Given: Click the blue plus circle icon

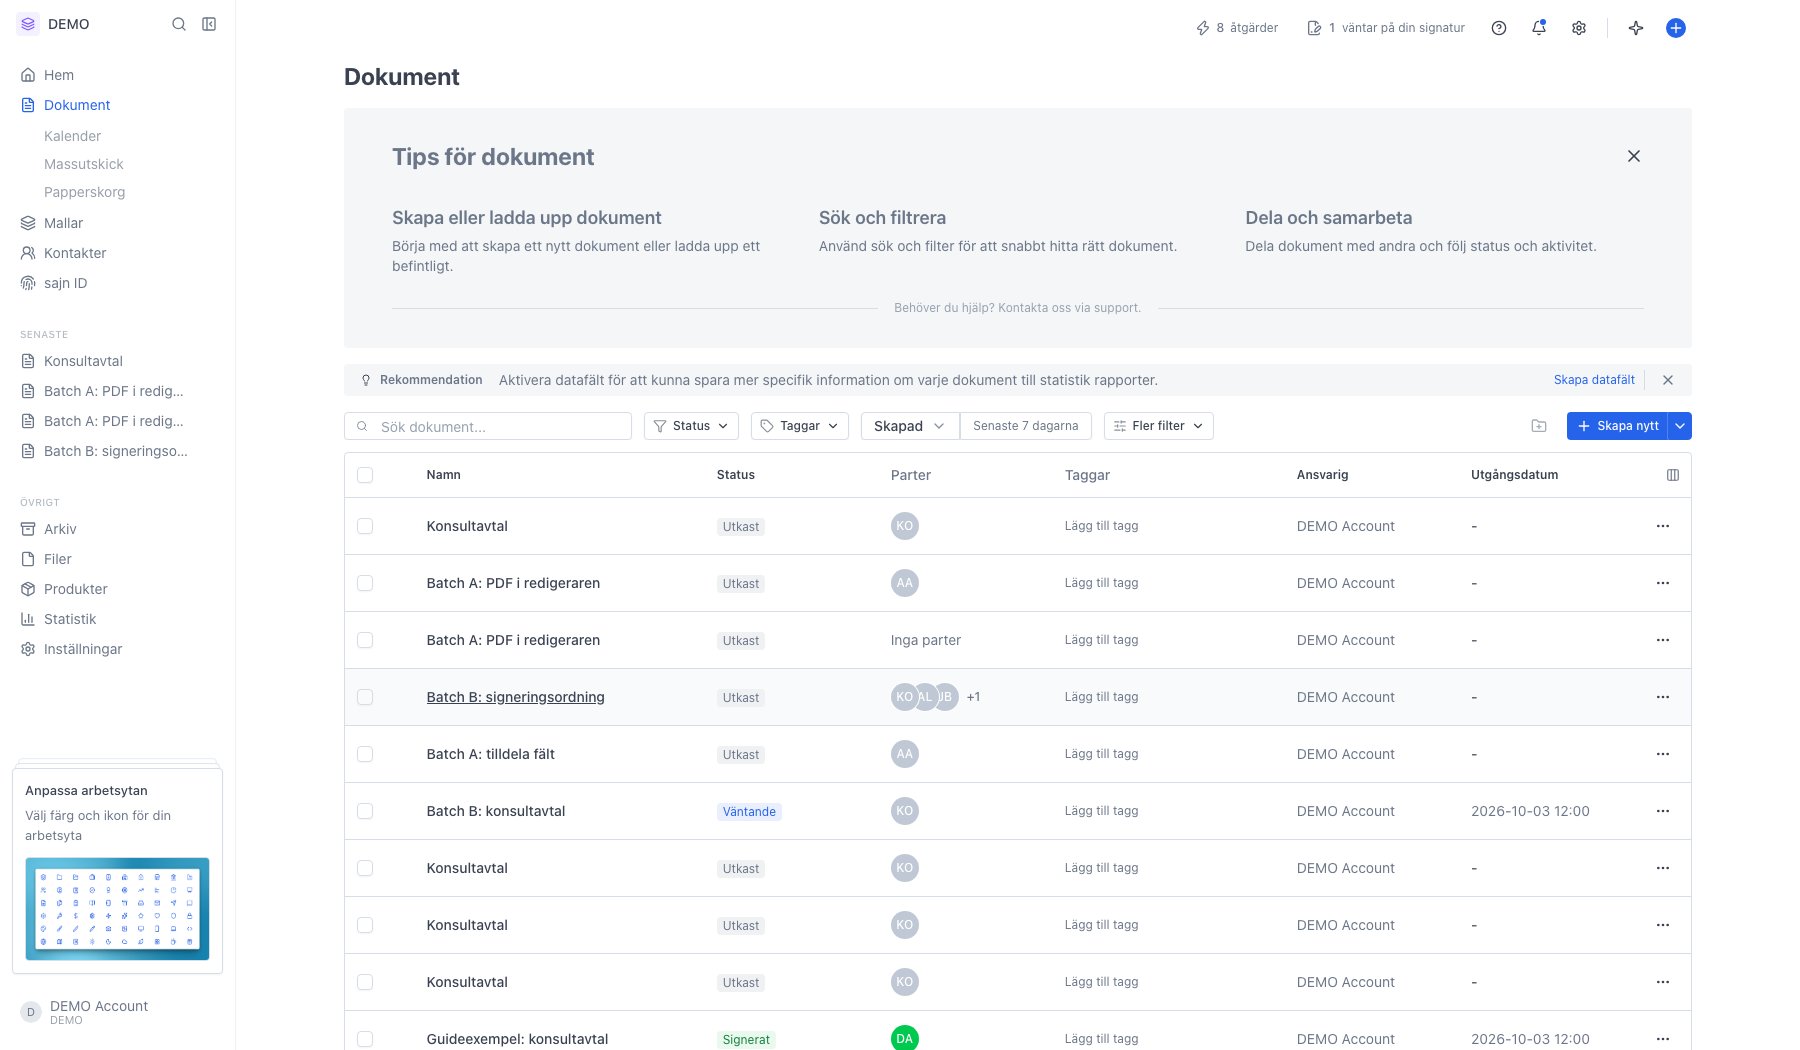Looking at the screenshot, I should click(x=1676, y=28).
